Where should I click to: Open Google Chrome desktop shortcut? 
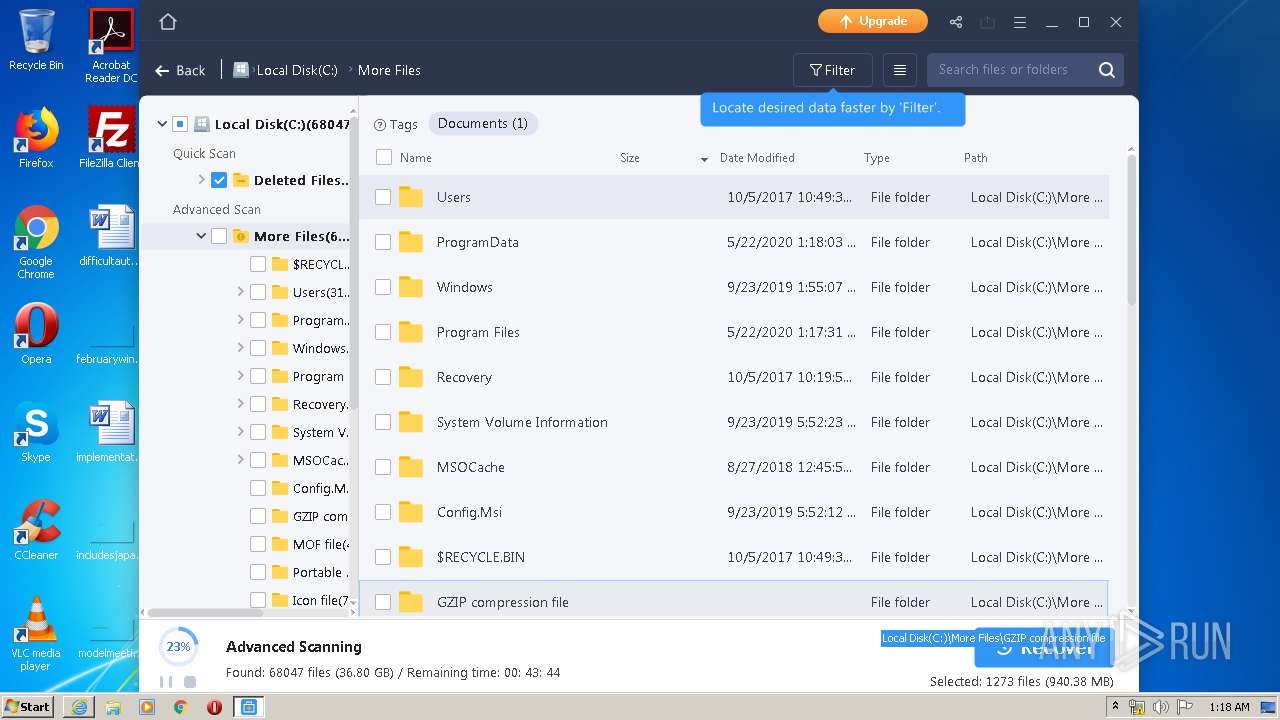click(36, 242)
